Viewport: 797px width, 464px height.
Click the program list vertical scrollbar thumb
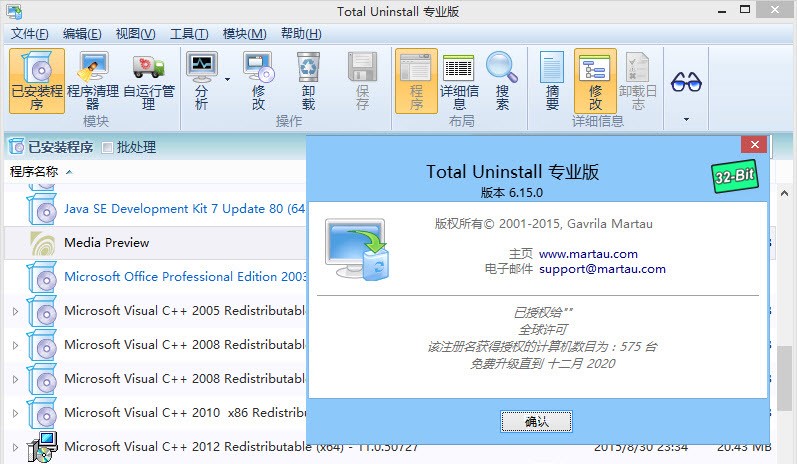coord(786,379)
